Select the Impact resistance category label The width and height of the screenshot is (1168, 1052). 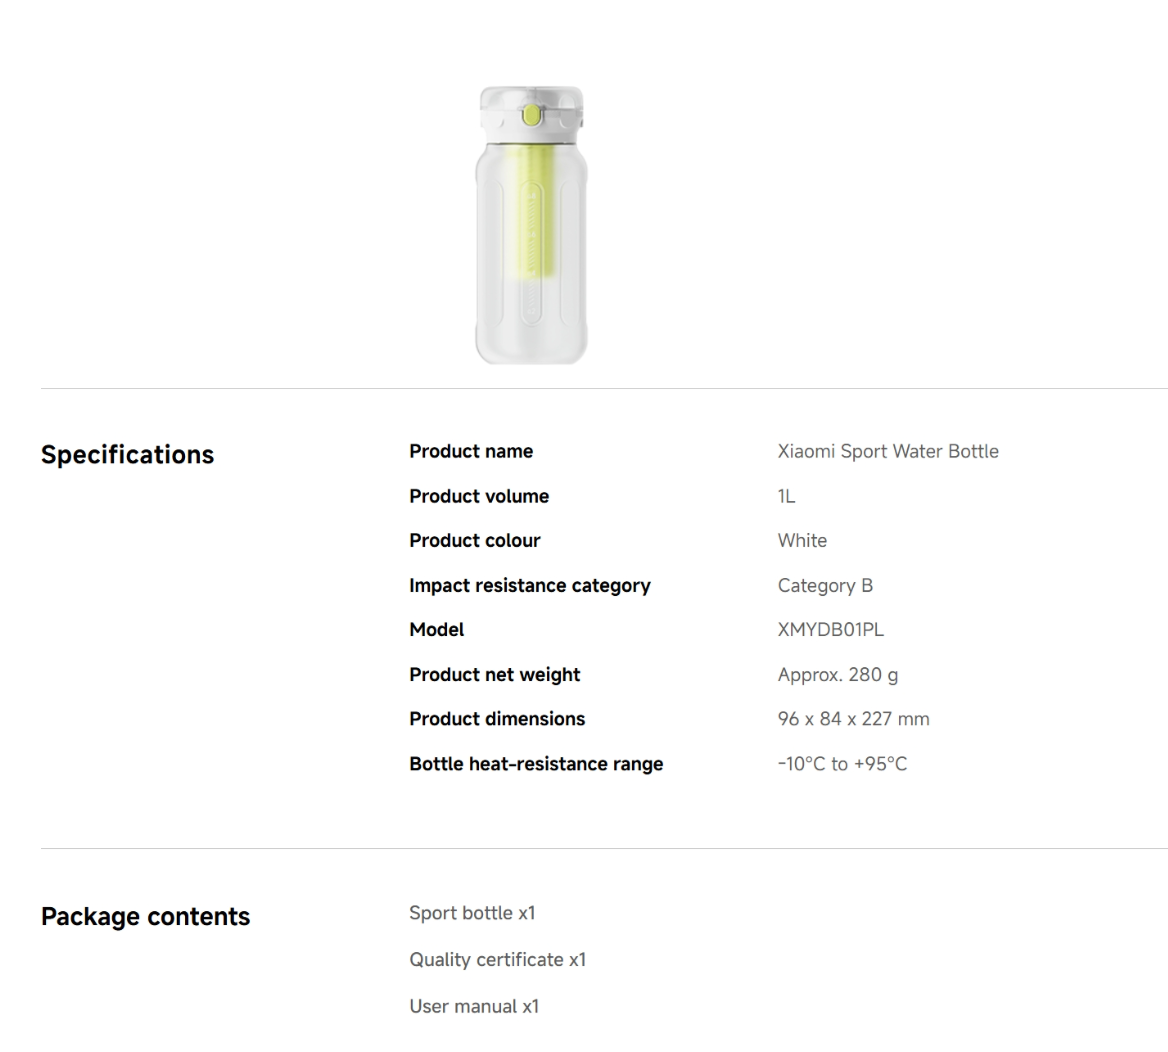point(530,585)
